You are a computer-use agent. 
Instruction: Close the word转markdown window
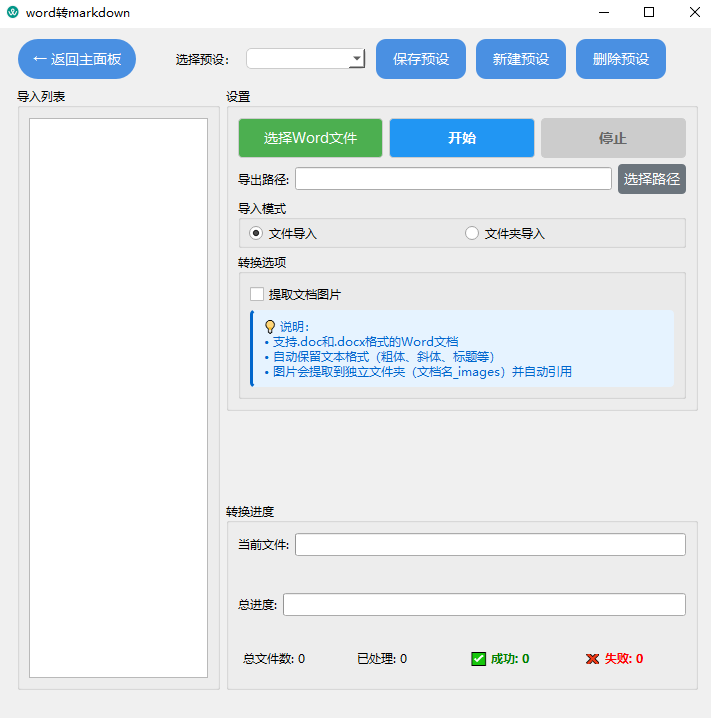[694, 13]
